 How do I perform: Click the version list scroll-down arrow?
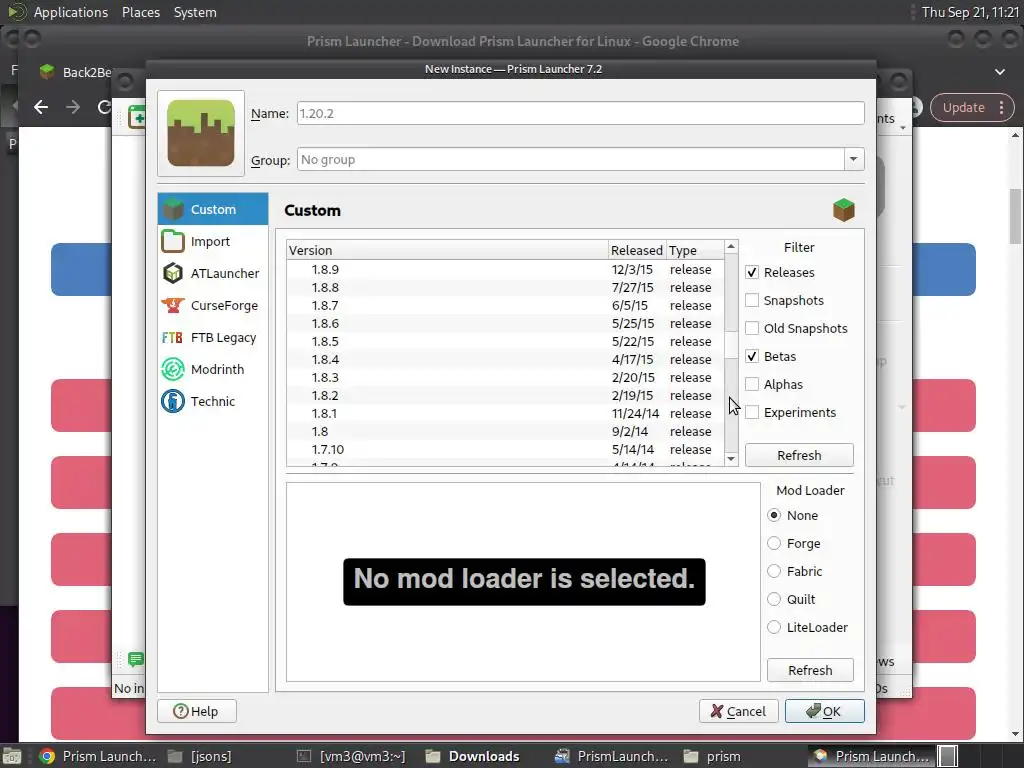[x=731, y=458]
